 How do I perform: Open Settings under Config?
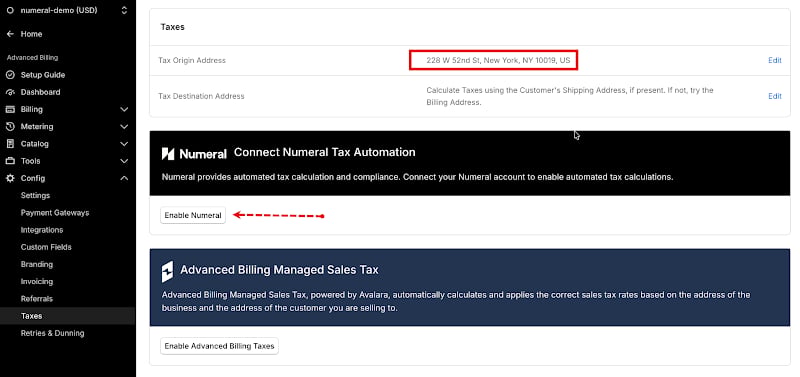click(35, 195)
